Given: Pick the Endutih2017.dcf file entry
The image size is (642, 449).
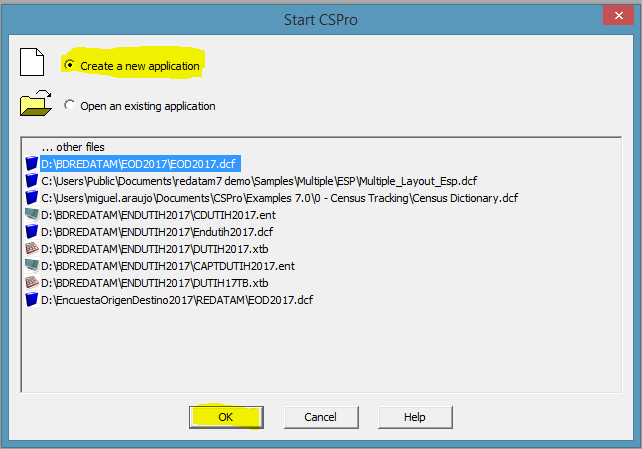Looking at the screenshot, I should pos(157,232).
